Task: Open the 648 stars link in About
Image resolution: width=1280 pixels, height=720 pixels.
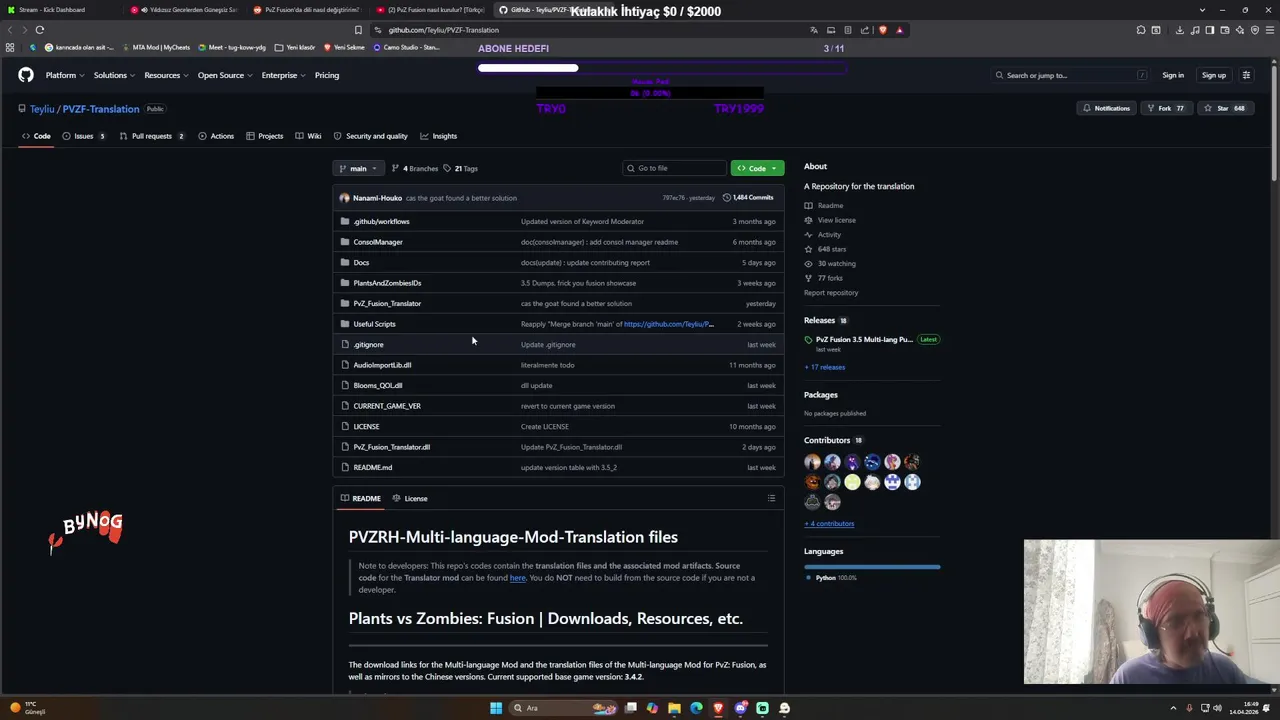Action: point(832,249)
